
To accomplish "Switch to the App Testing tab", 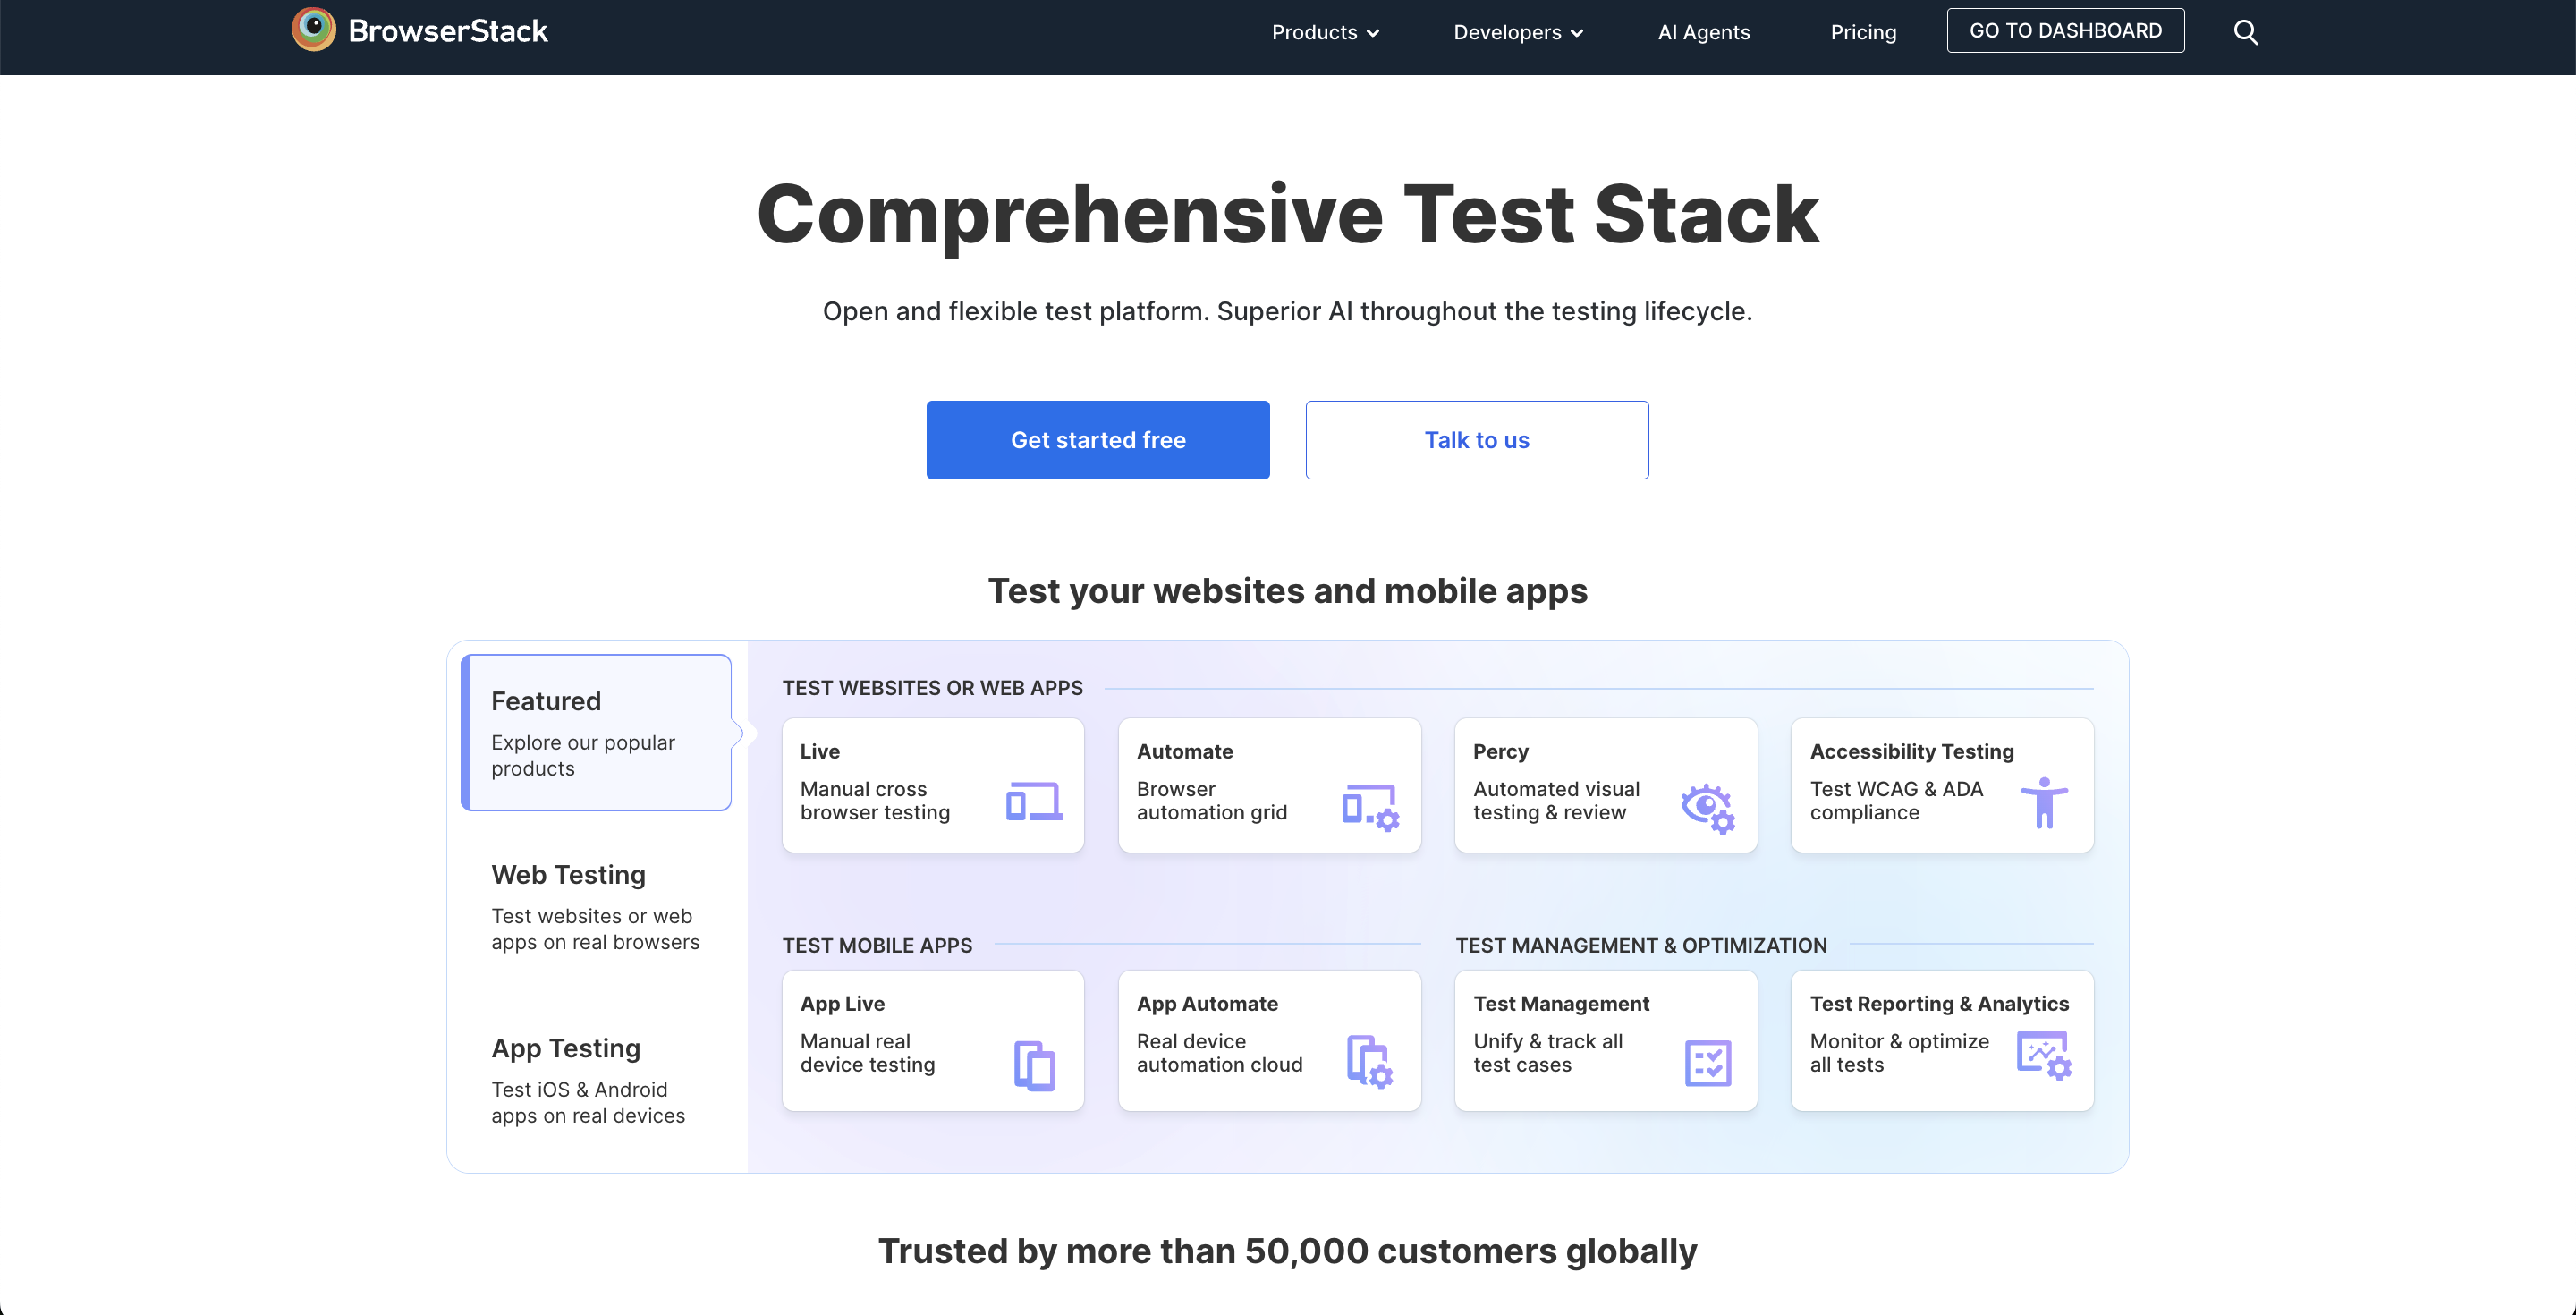I will 597,1080.
